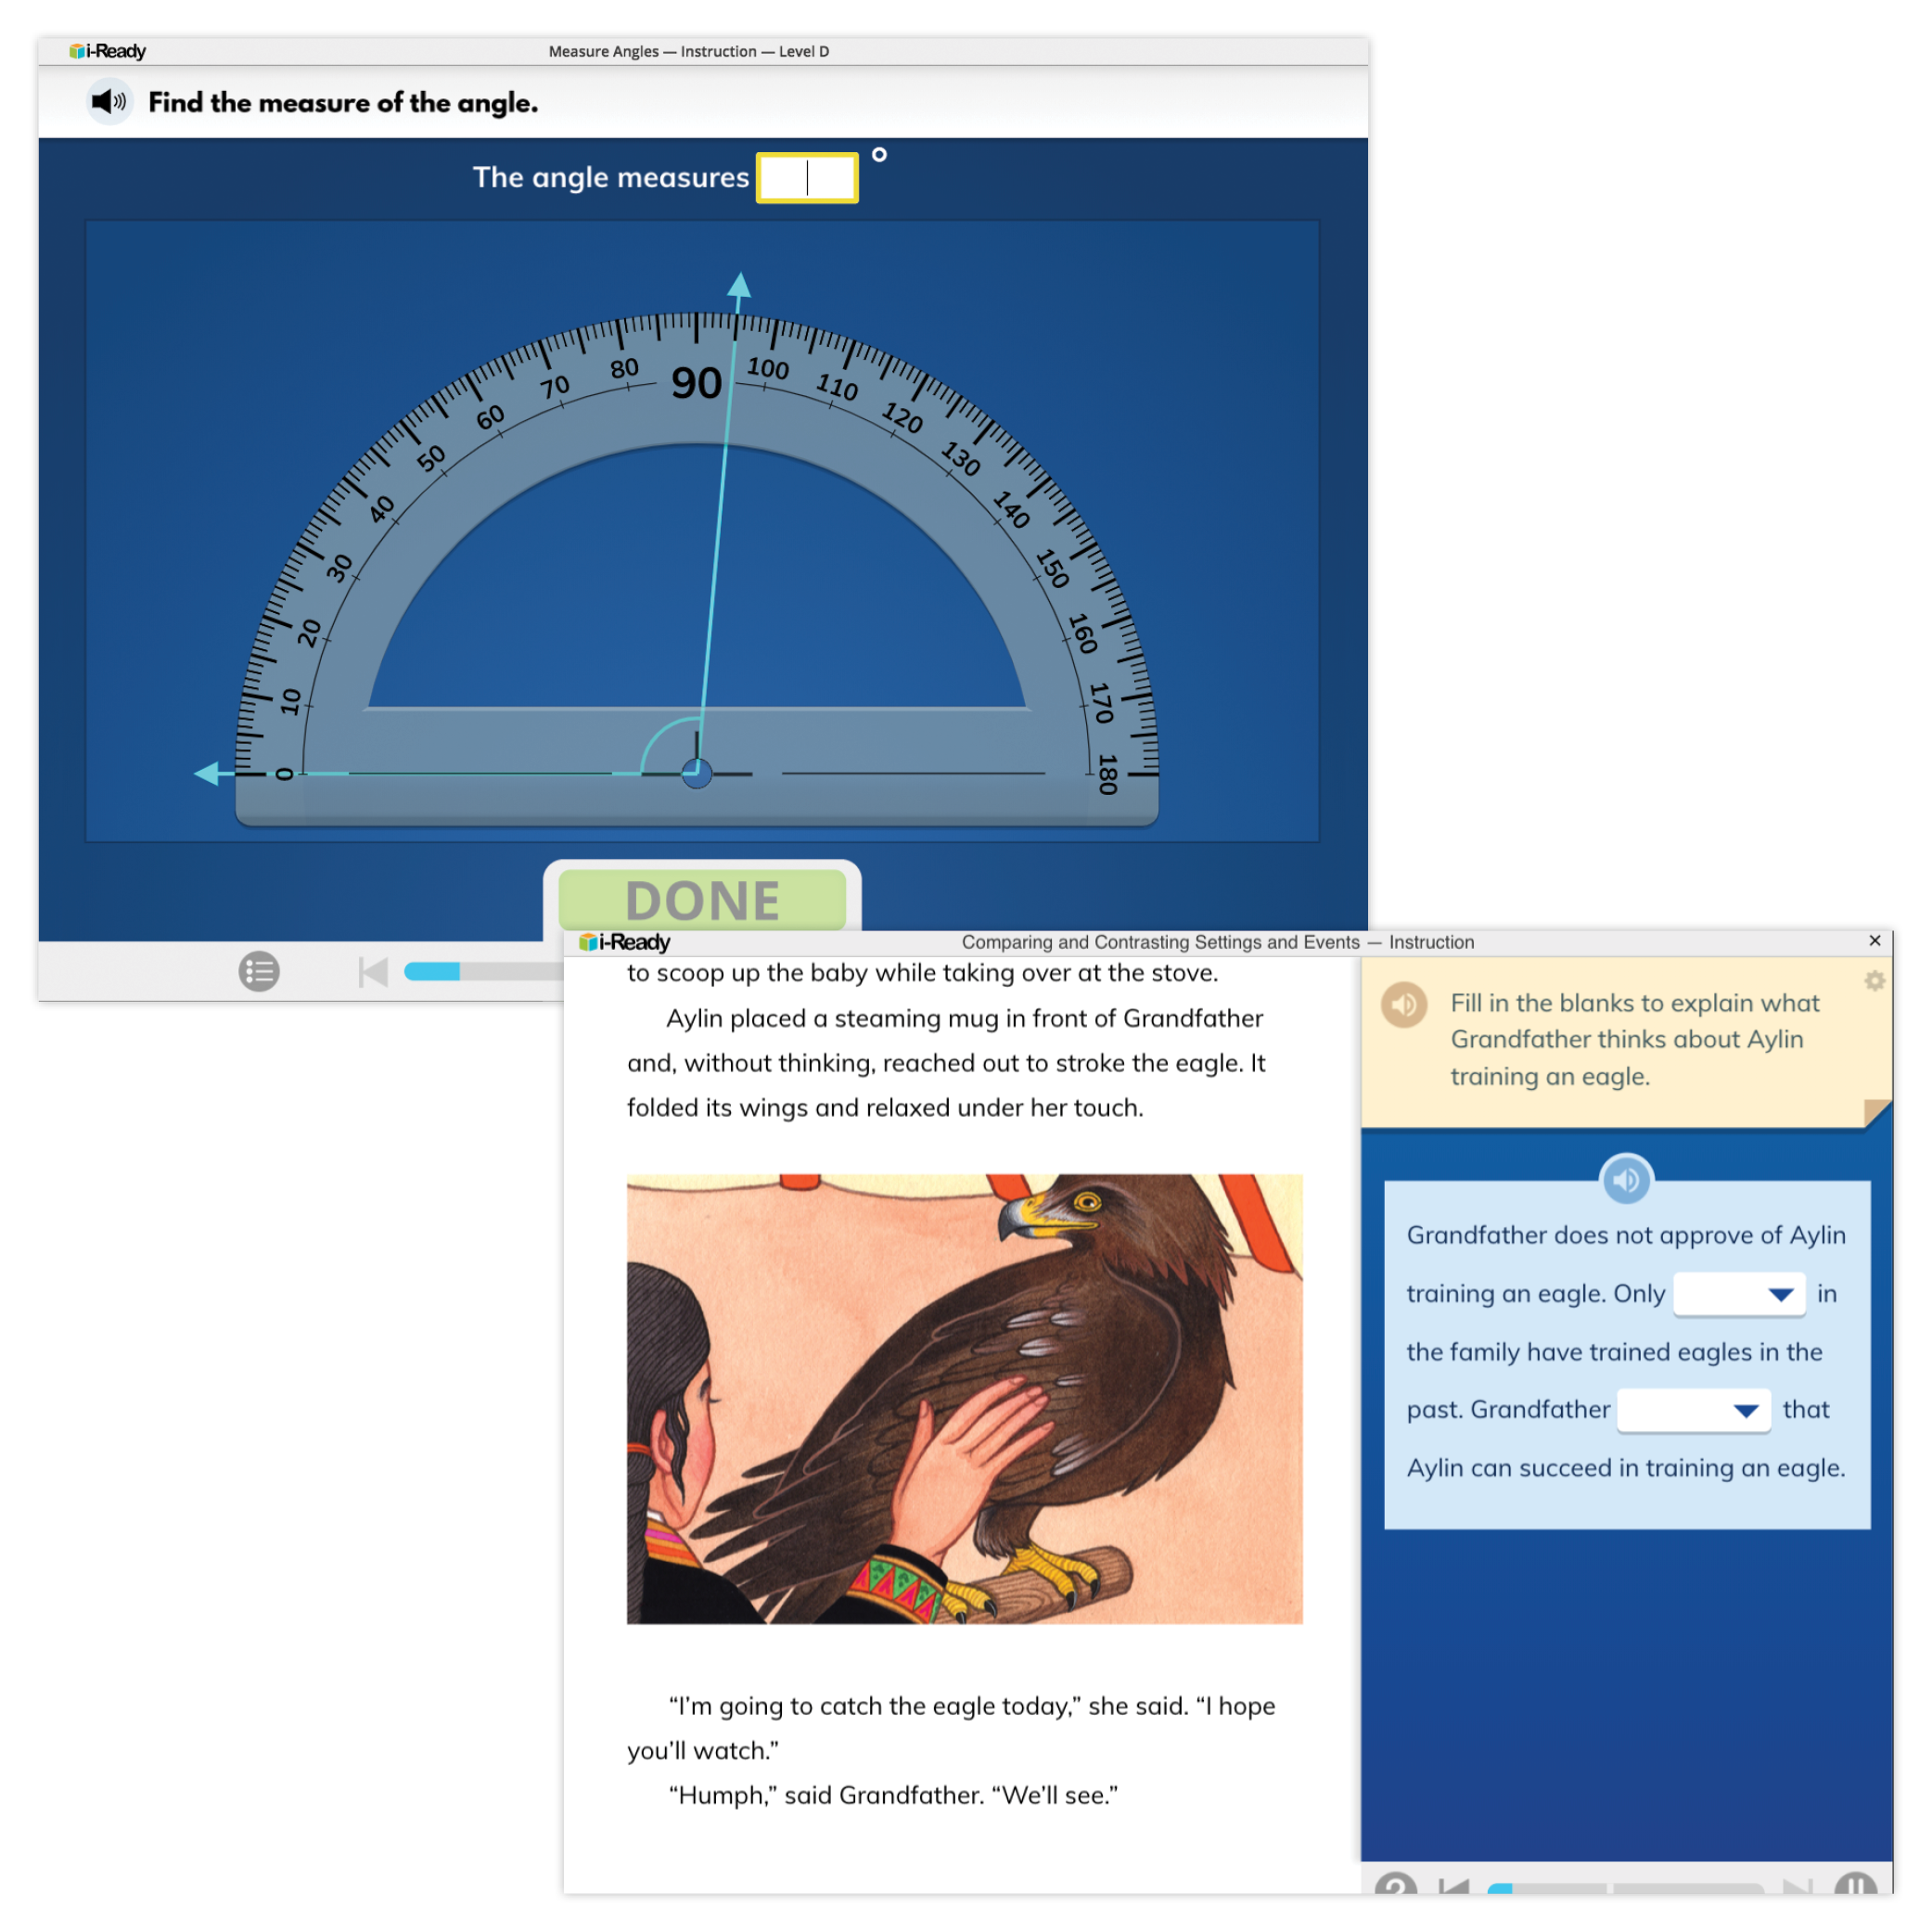Viewport: 1932px width, 1932px height.
Task: Click the help question mark icon
Action: click(x=1396, y=1884)
